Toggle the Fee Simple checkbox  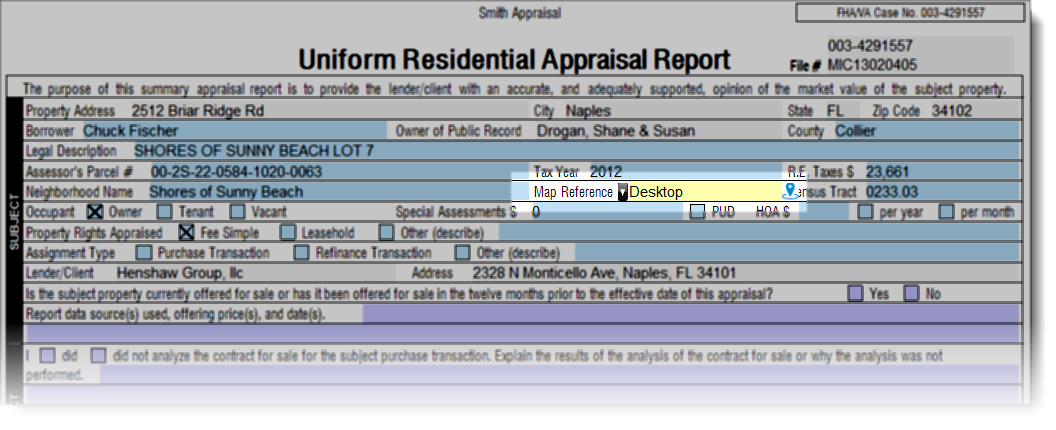(x=185, y=232)
